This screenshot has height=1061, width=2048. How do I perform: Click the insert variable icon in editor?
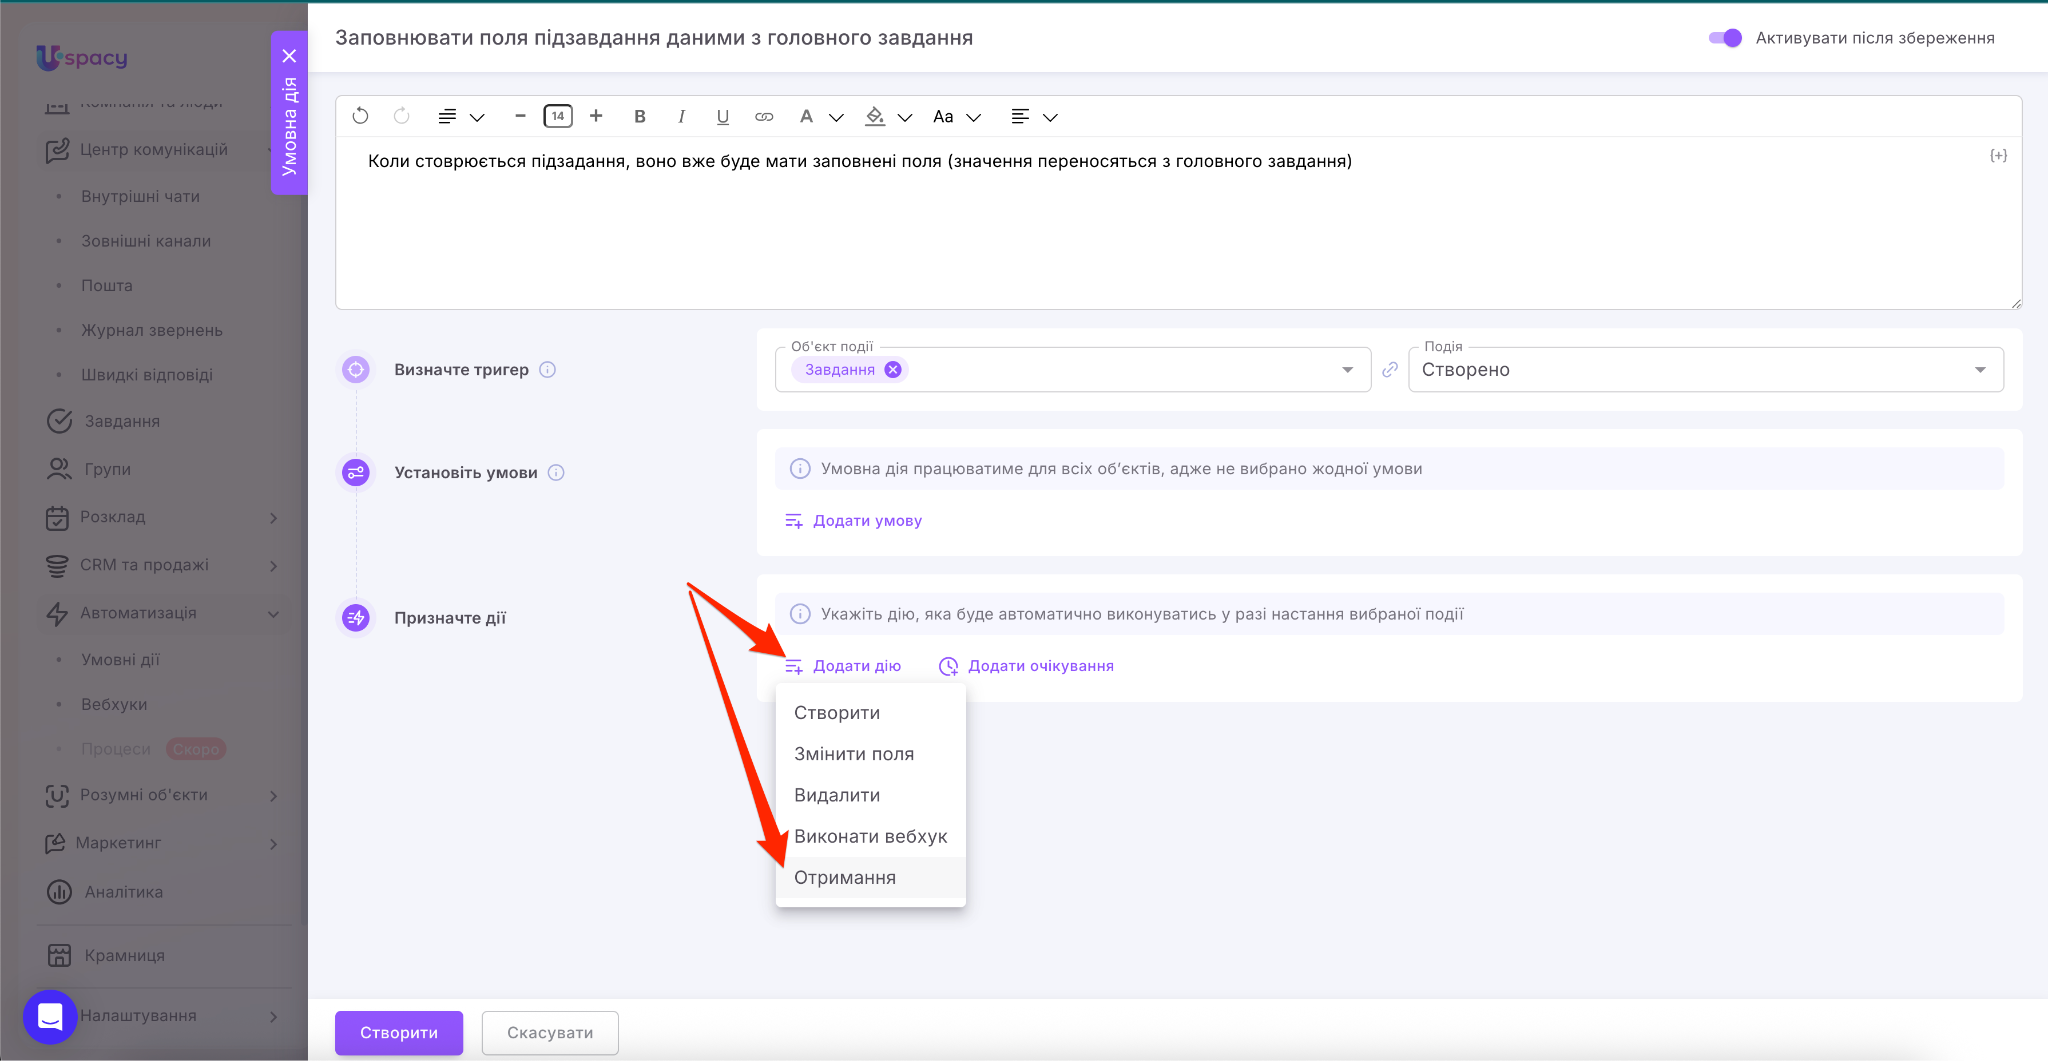click(1998, 156)
